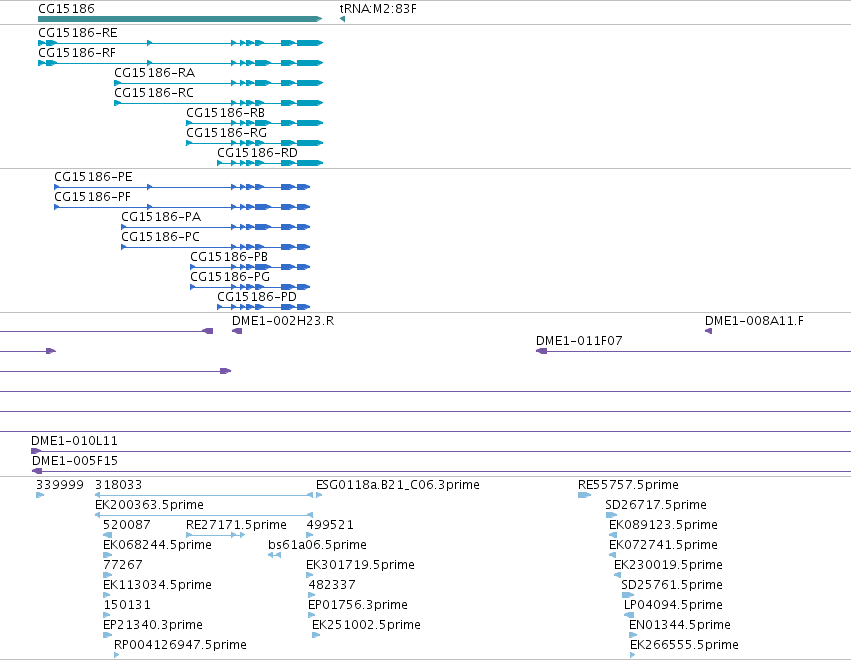Select EST 339999 label
The height and width of the screenshot is (660, 851).
point(60,485)
